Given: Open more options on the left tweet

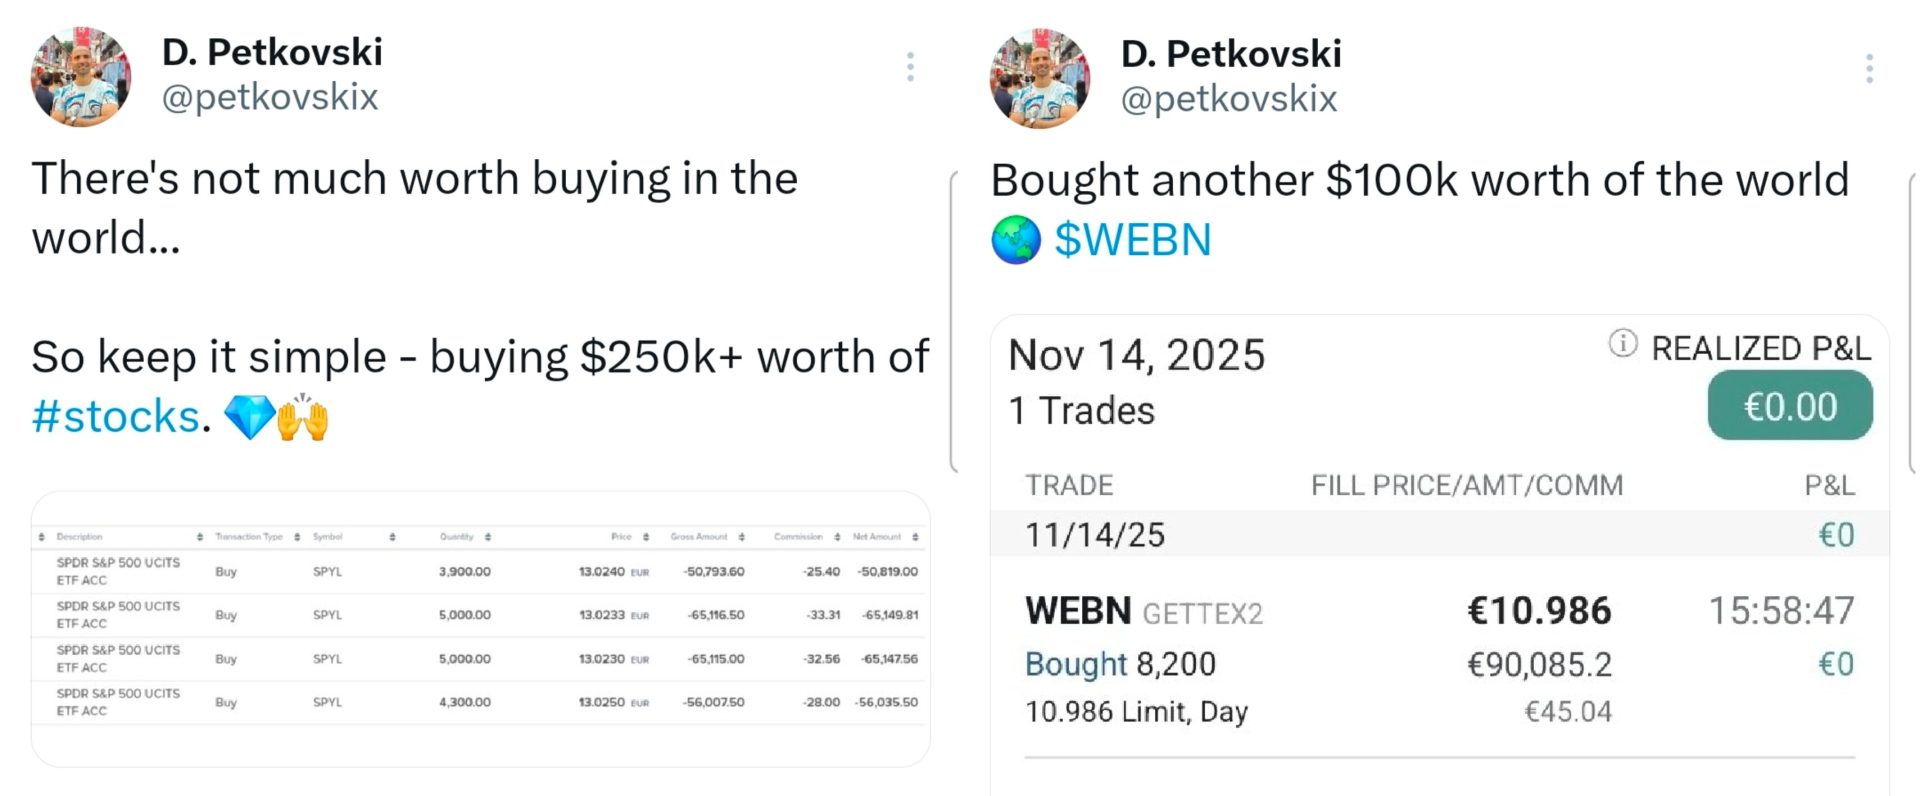Looking at the screenshot, I should (910, 65).
